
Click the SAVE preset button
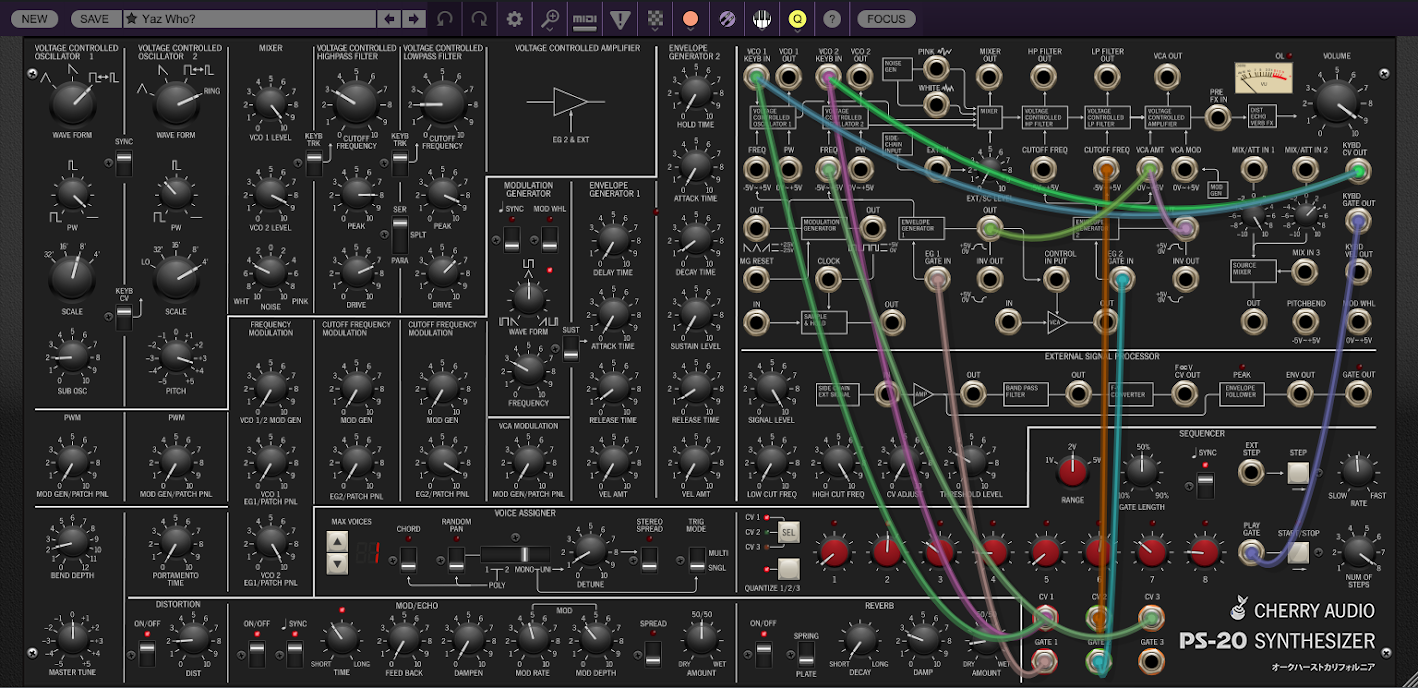point(94,18)
